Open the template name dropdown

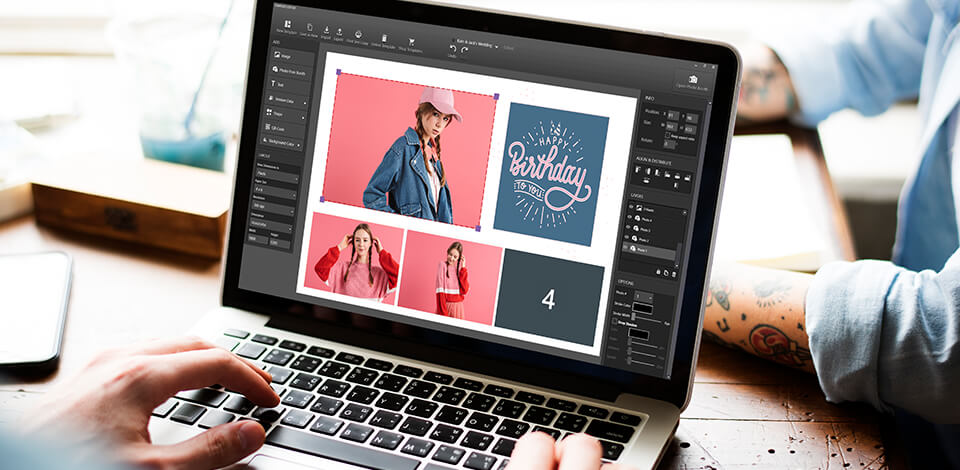tap(497, 47)
